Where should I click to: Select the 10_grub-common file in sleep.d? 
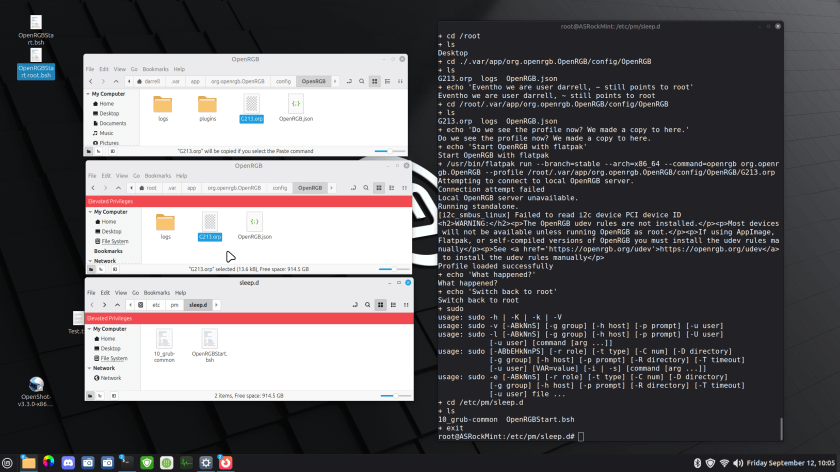tap(165, 343)
